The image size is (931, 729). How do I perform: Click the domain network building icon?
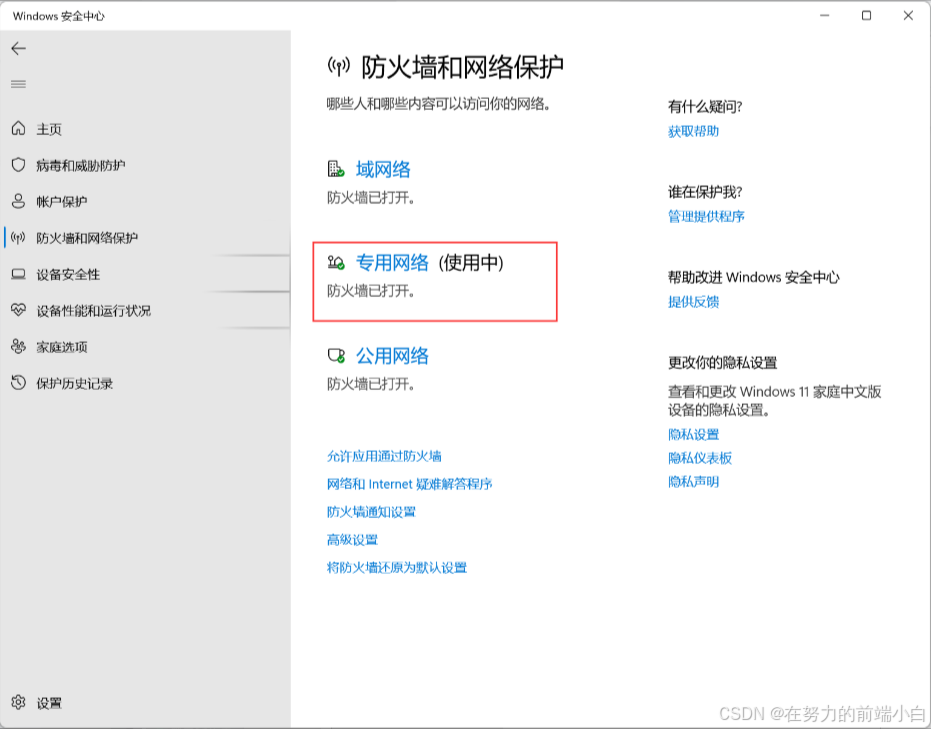(x=336, y=169)
